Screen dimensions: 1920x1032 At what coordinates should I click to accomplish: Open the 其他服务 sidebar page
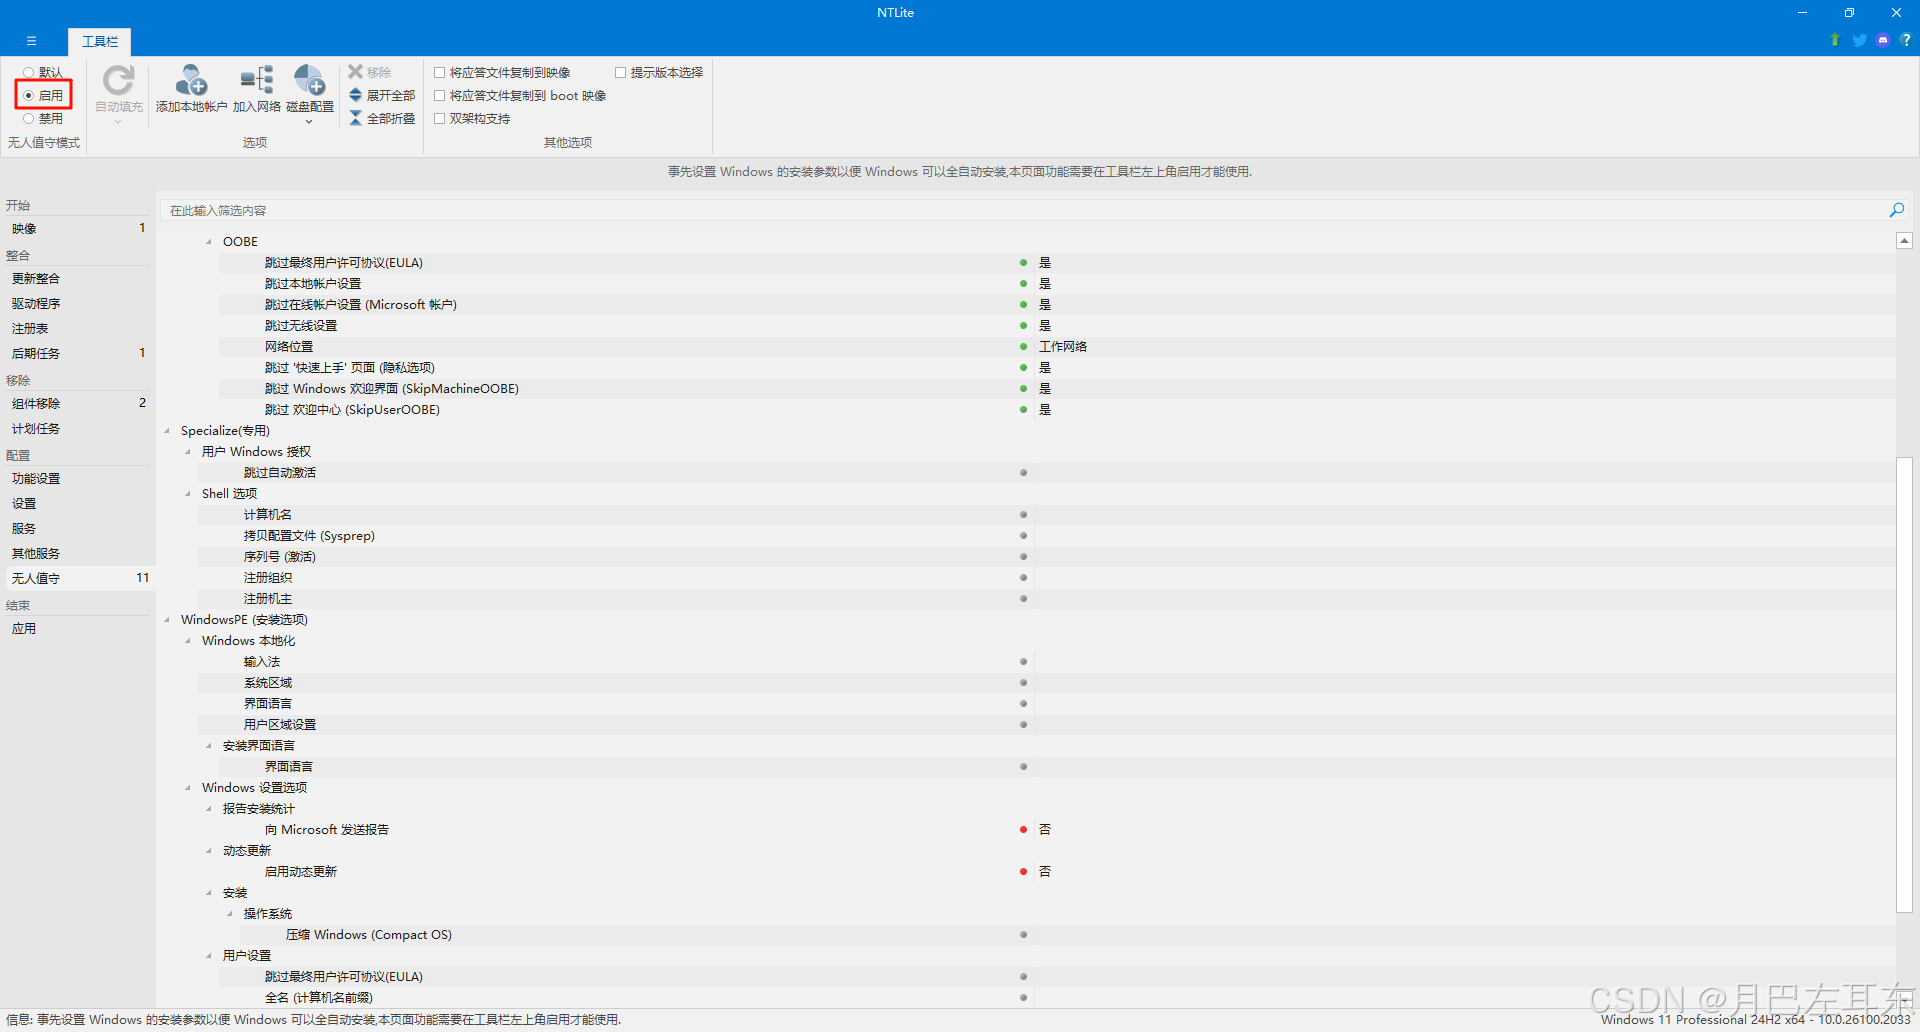click(x=78, y=554)
